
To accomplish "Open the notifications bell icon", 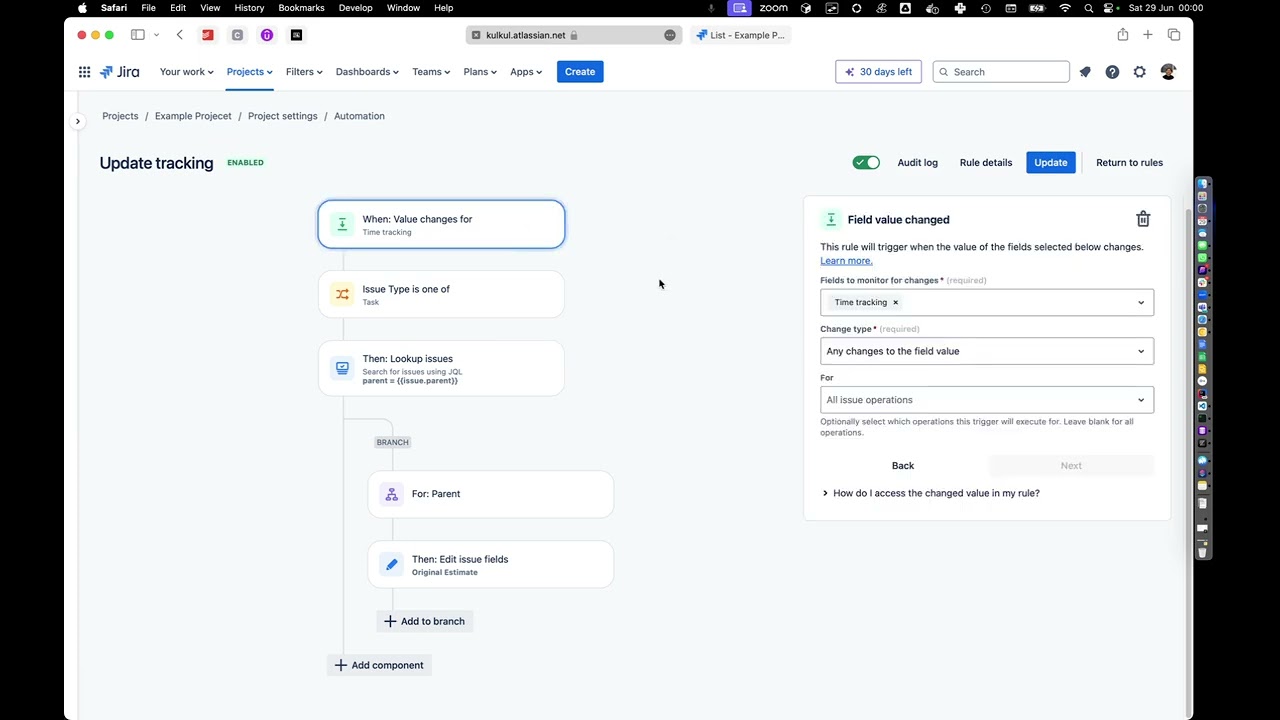I will point(1085,72).
